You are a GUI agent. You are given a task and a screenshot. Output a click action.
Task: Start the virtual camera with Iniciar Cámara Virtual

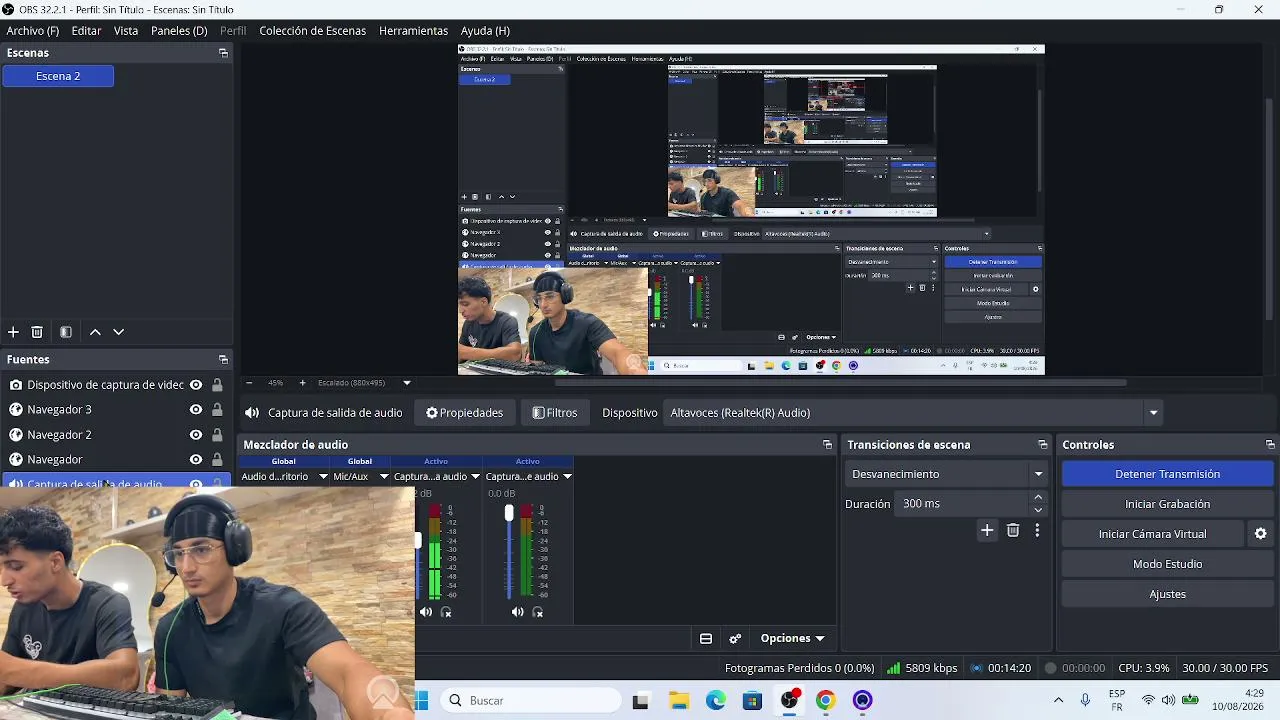point(1152,534)
